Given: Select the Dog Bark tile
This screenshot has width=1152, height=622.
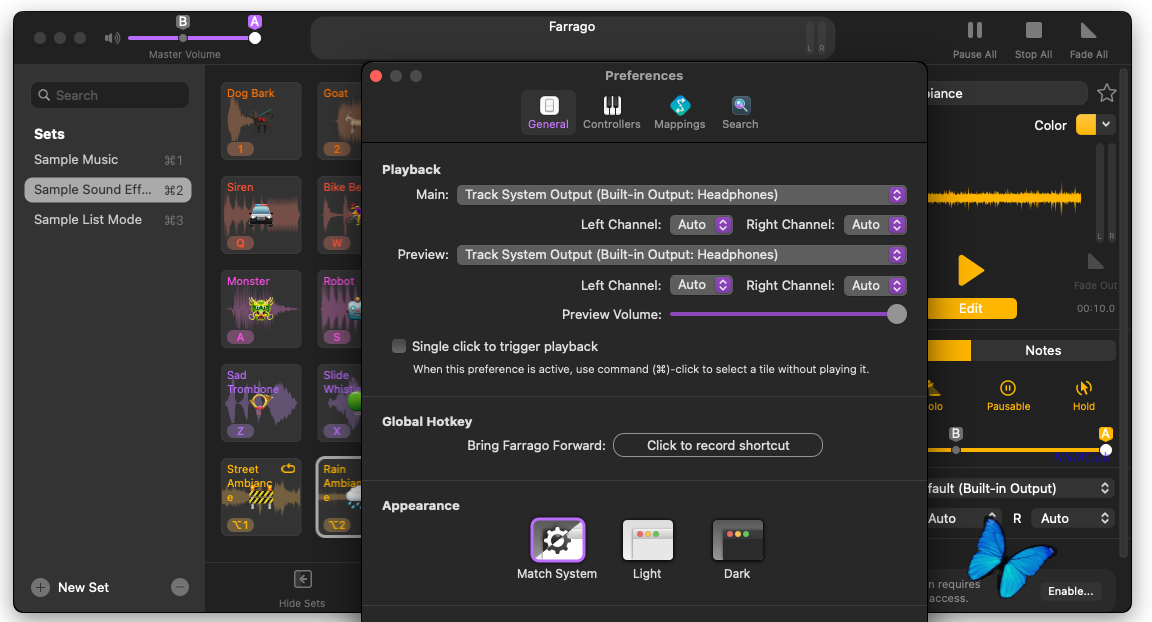Looking at the screenshot, I should [x=261, y=120].
